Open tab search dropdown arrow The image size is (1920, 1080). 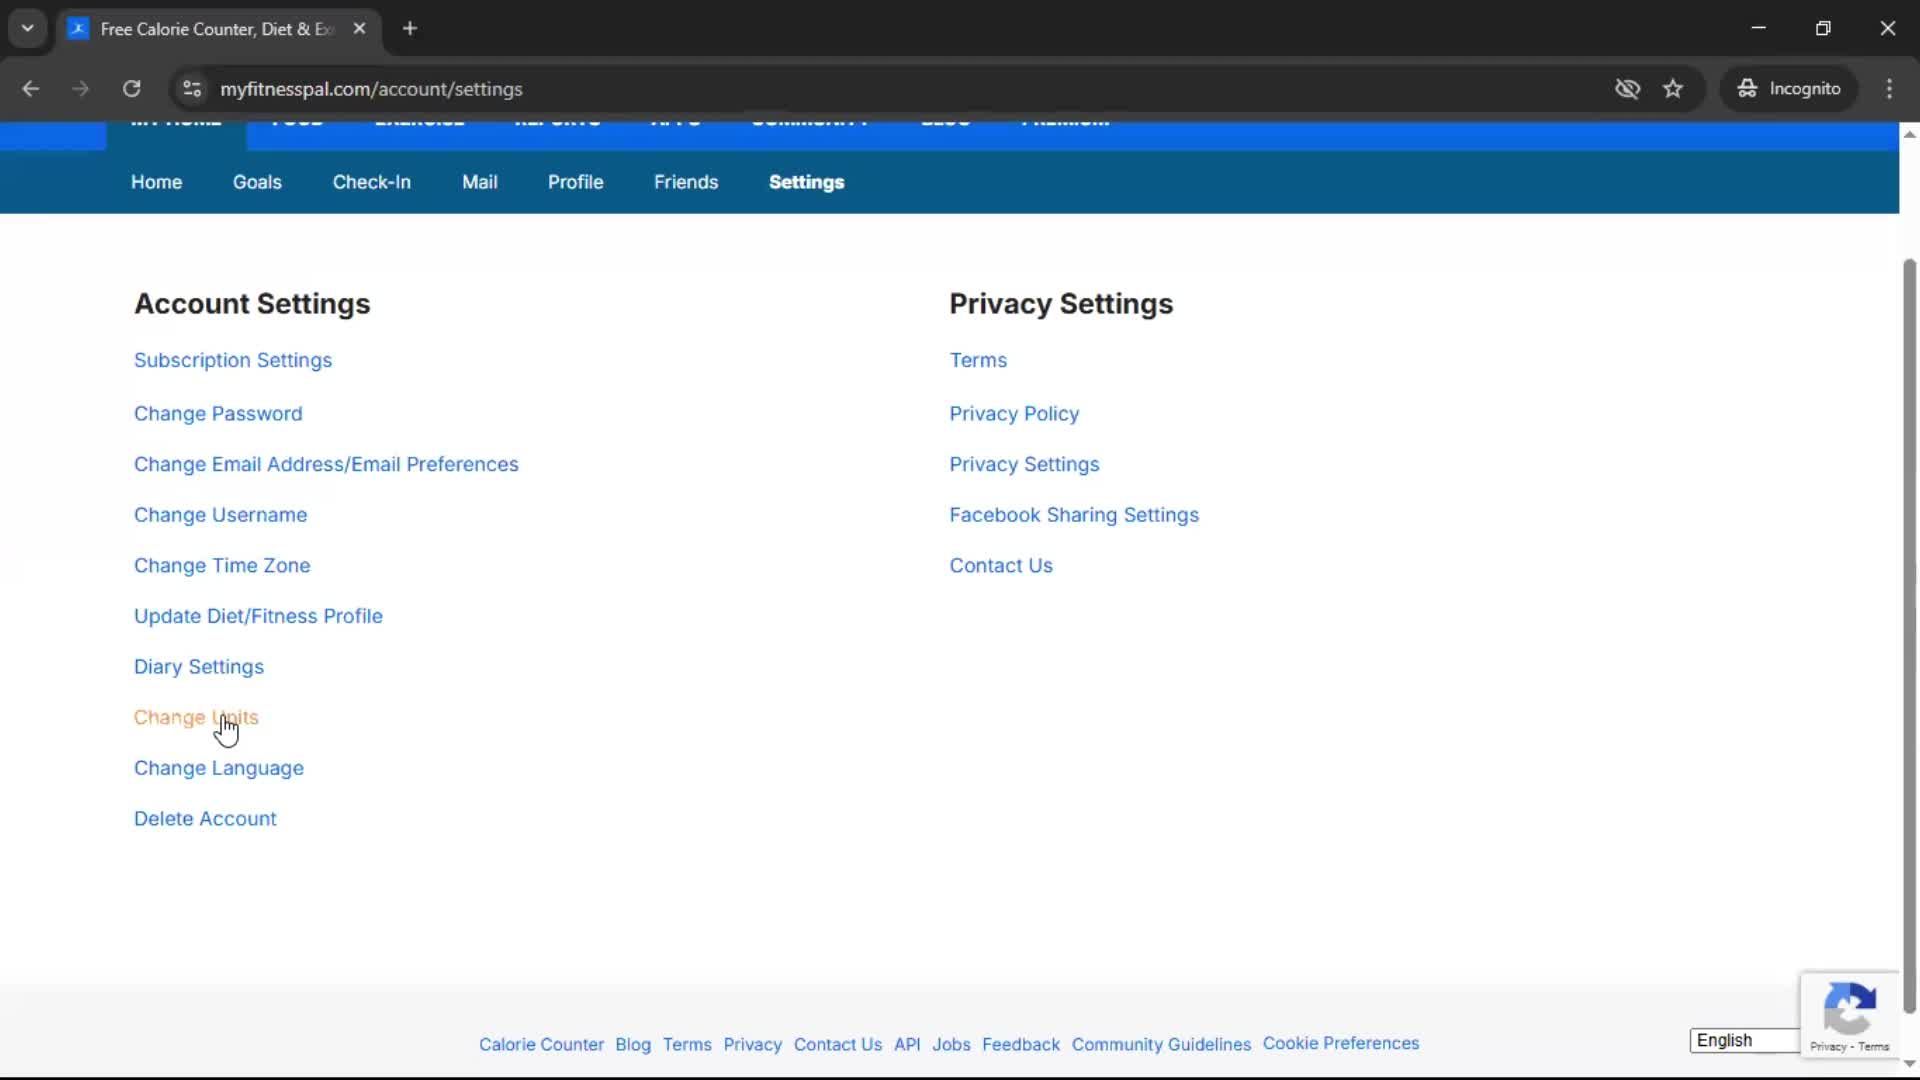[x=28, y=29]
